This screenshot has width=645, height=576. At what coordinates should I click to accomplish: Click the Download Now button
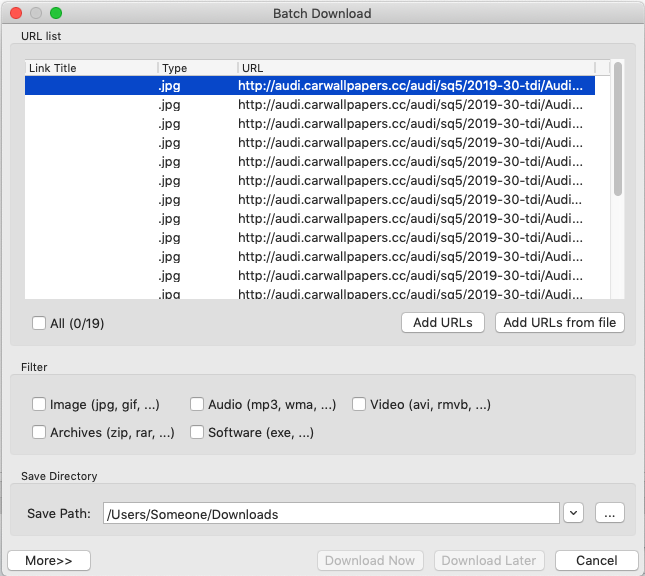(370, 560)
